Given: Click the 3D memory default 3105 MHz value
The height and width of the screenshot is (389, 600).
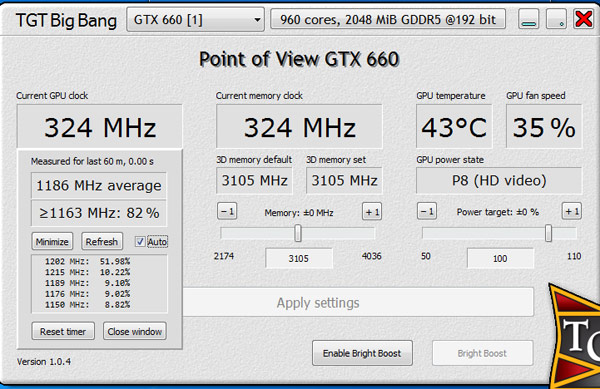Looking at the screenshot, I should (x=254, y=180).
